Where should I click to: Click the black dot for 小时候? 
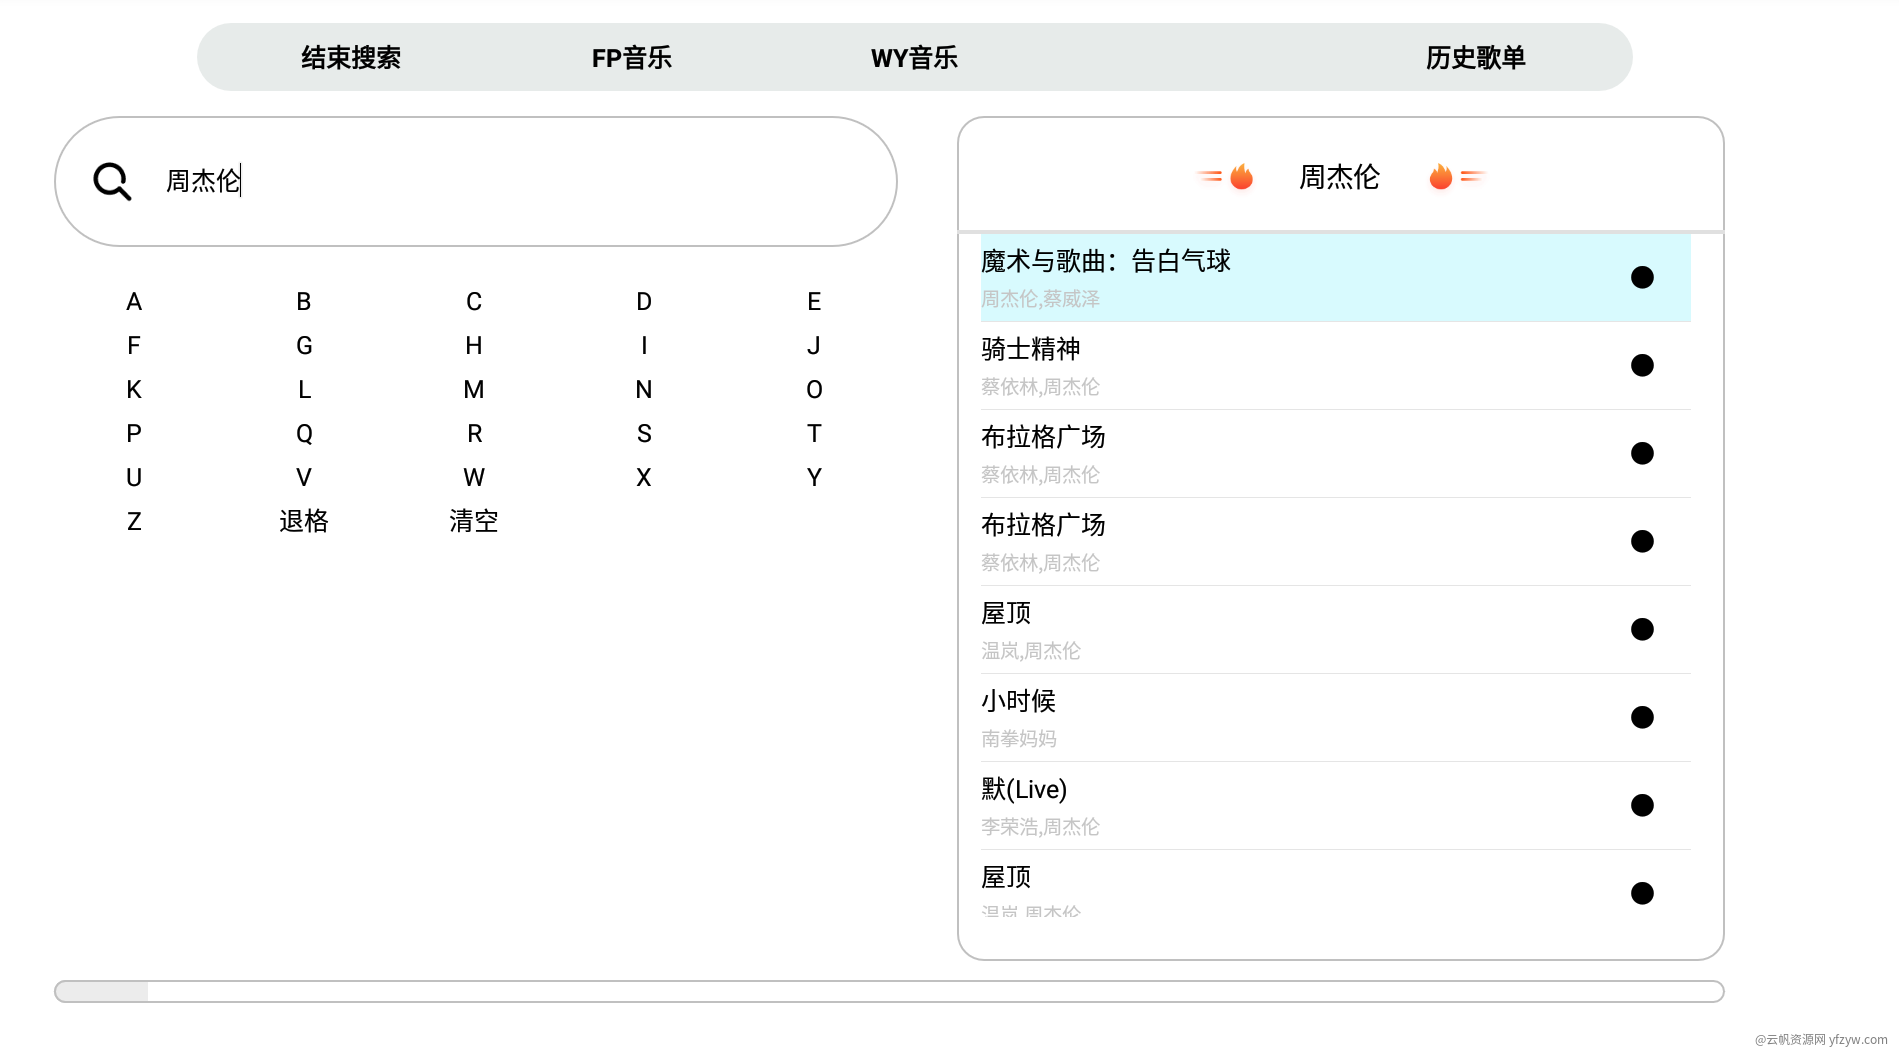(1642, 717)
